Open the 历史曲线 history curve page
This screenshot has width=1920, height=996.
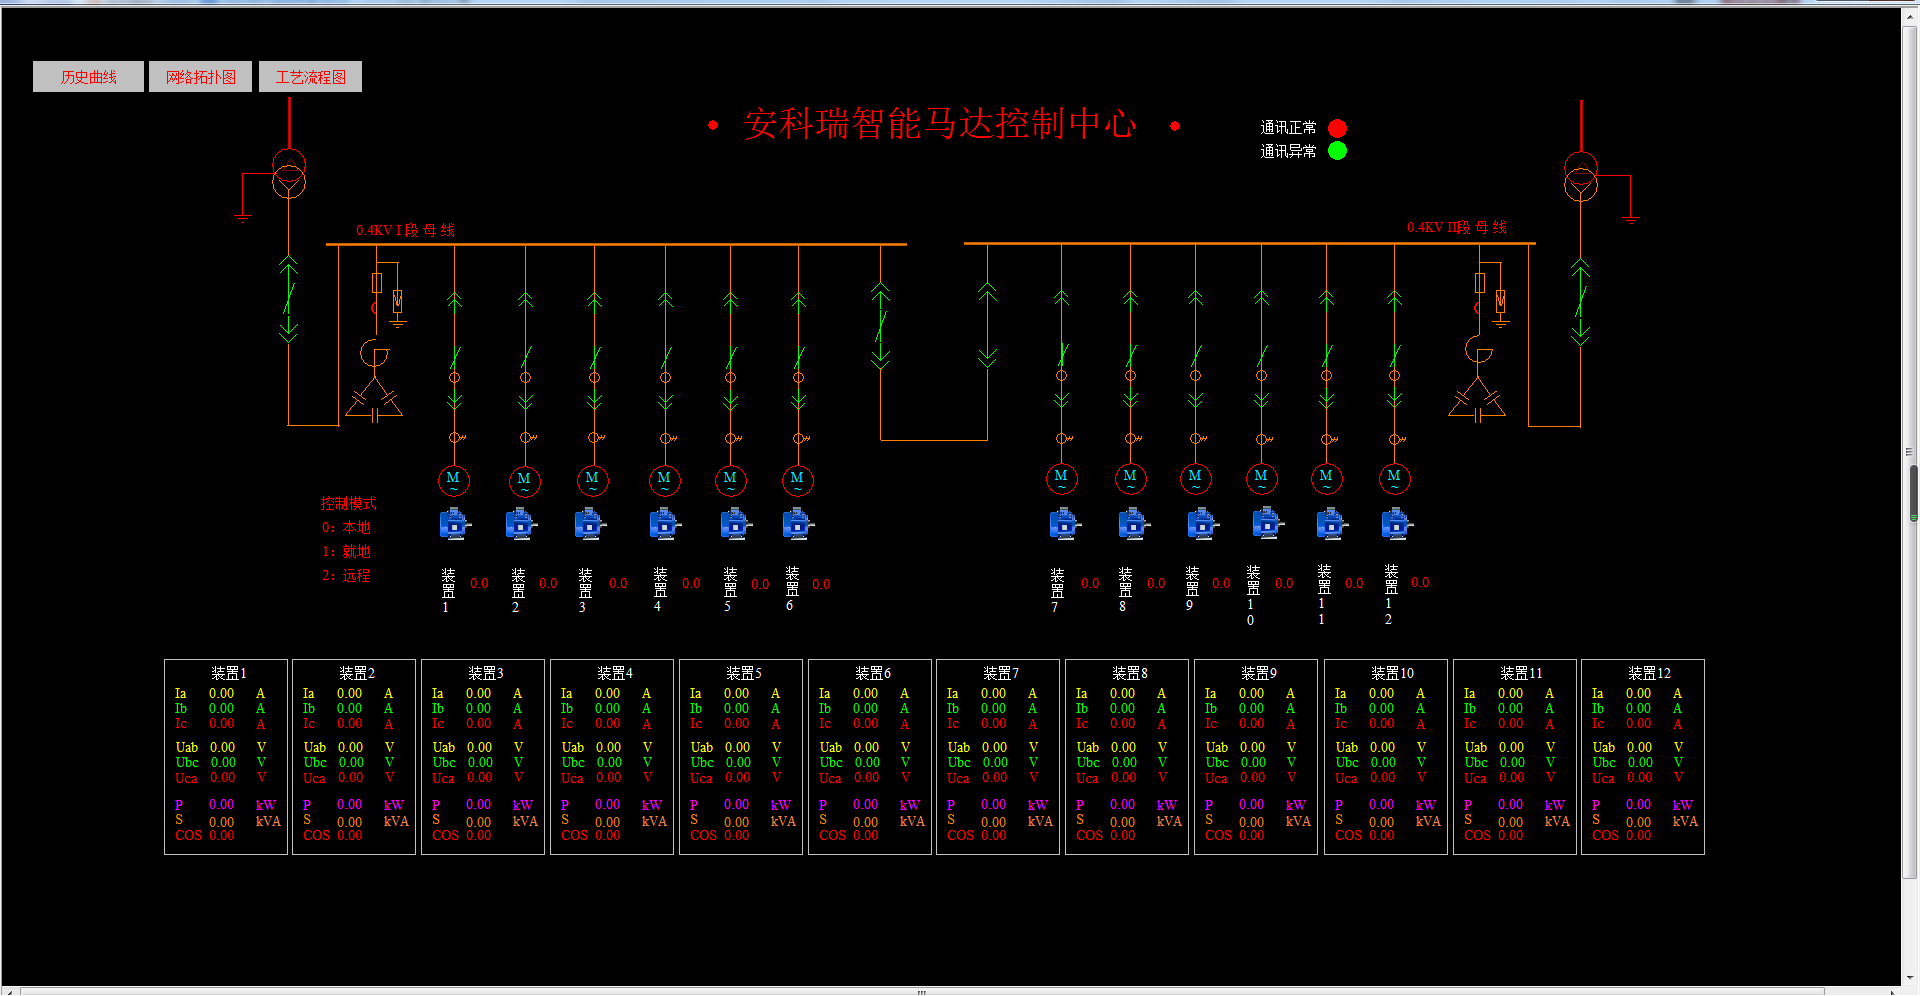pos(88,77)
